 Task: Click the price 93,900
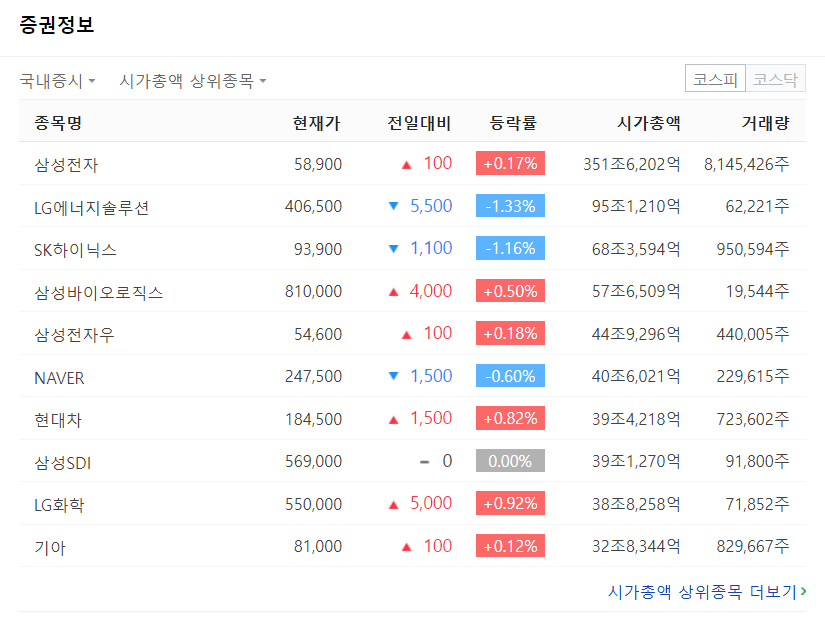coord(318,249)
